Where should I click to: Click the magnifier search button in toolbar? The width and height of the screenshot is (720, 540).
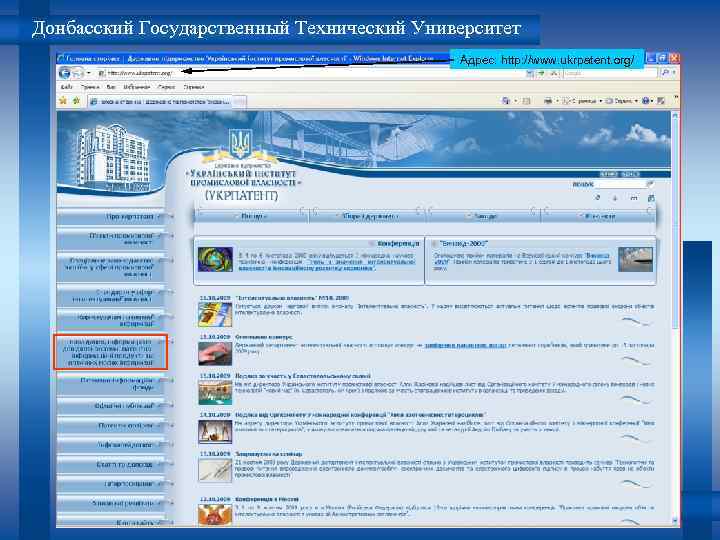(664, 73)
